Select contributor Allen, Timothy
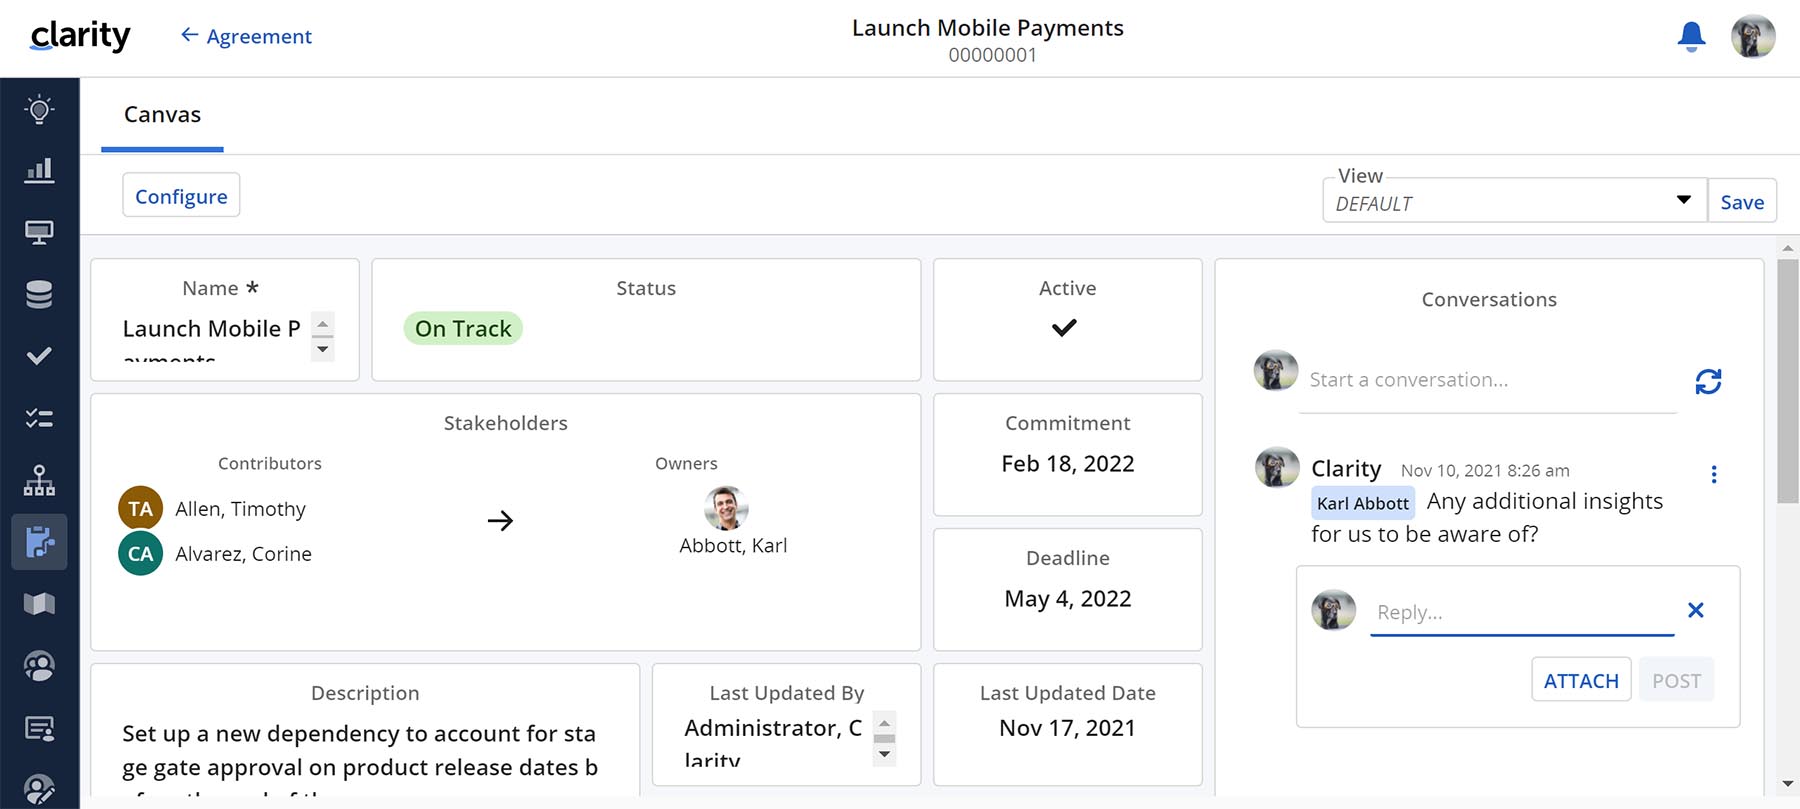Viewport: 1800px width, 809px height. (x=213, y=509)
